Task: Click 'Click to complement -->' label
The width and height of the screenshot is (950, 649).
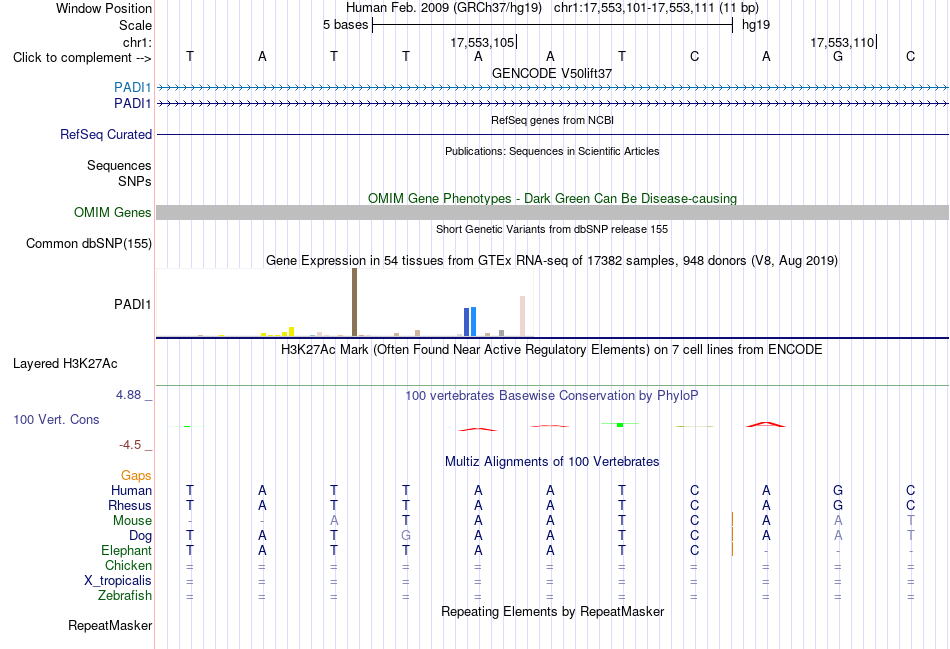Action: click(x=82, y=58)
